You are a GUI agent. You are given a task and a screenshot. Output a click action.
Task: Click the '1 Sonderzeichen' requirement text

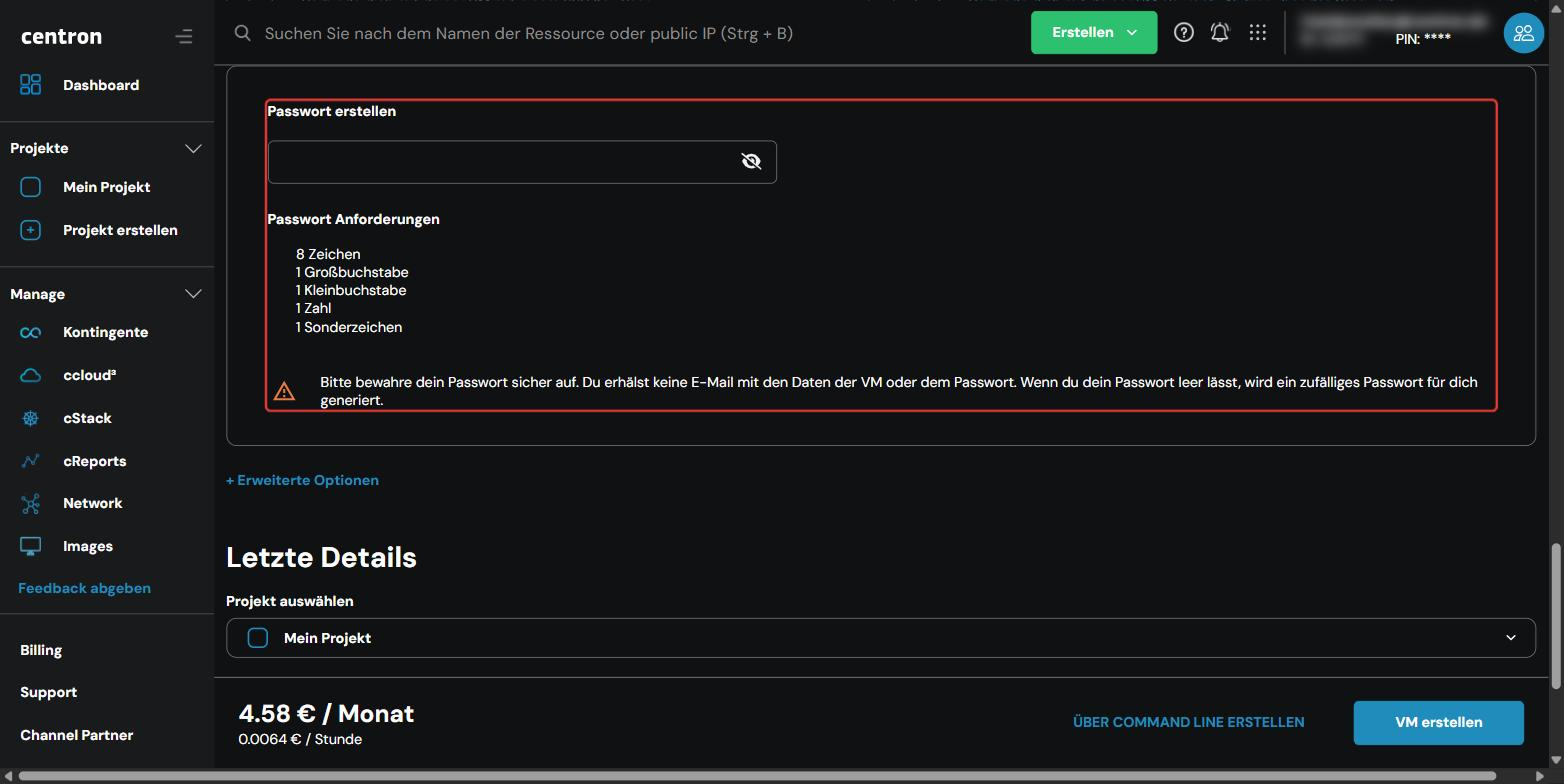349,327
